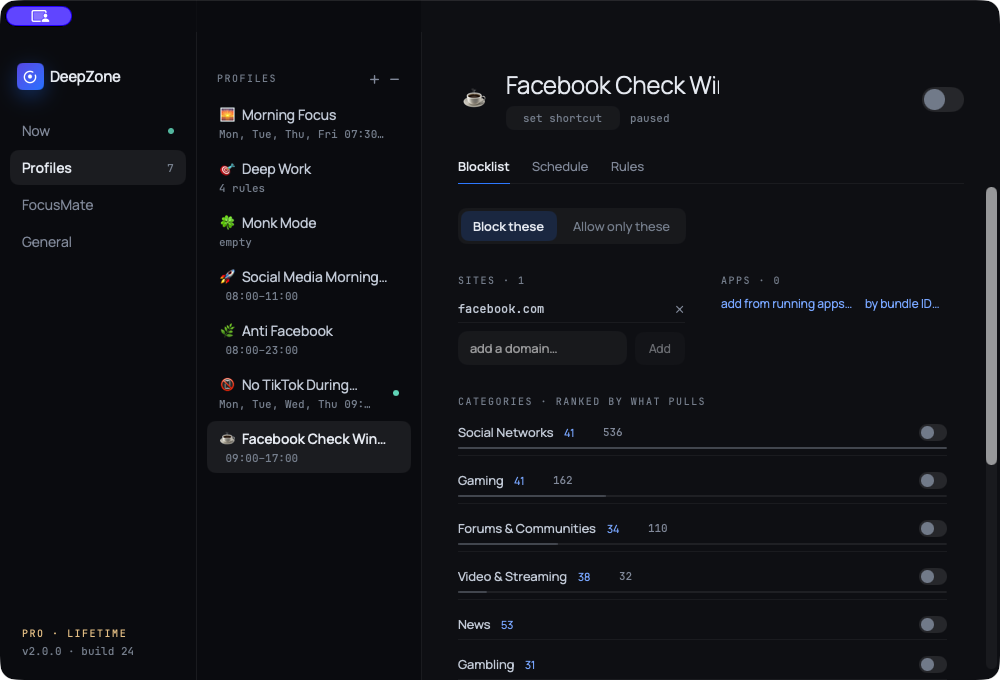
Task: Click the PRO · LIFETIME license label
Action: click(74, 633)
